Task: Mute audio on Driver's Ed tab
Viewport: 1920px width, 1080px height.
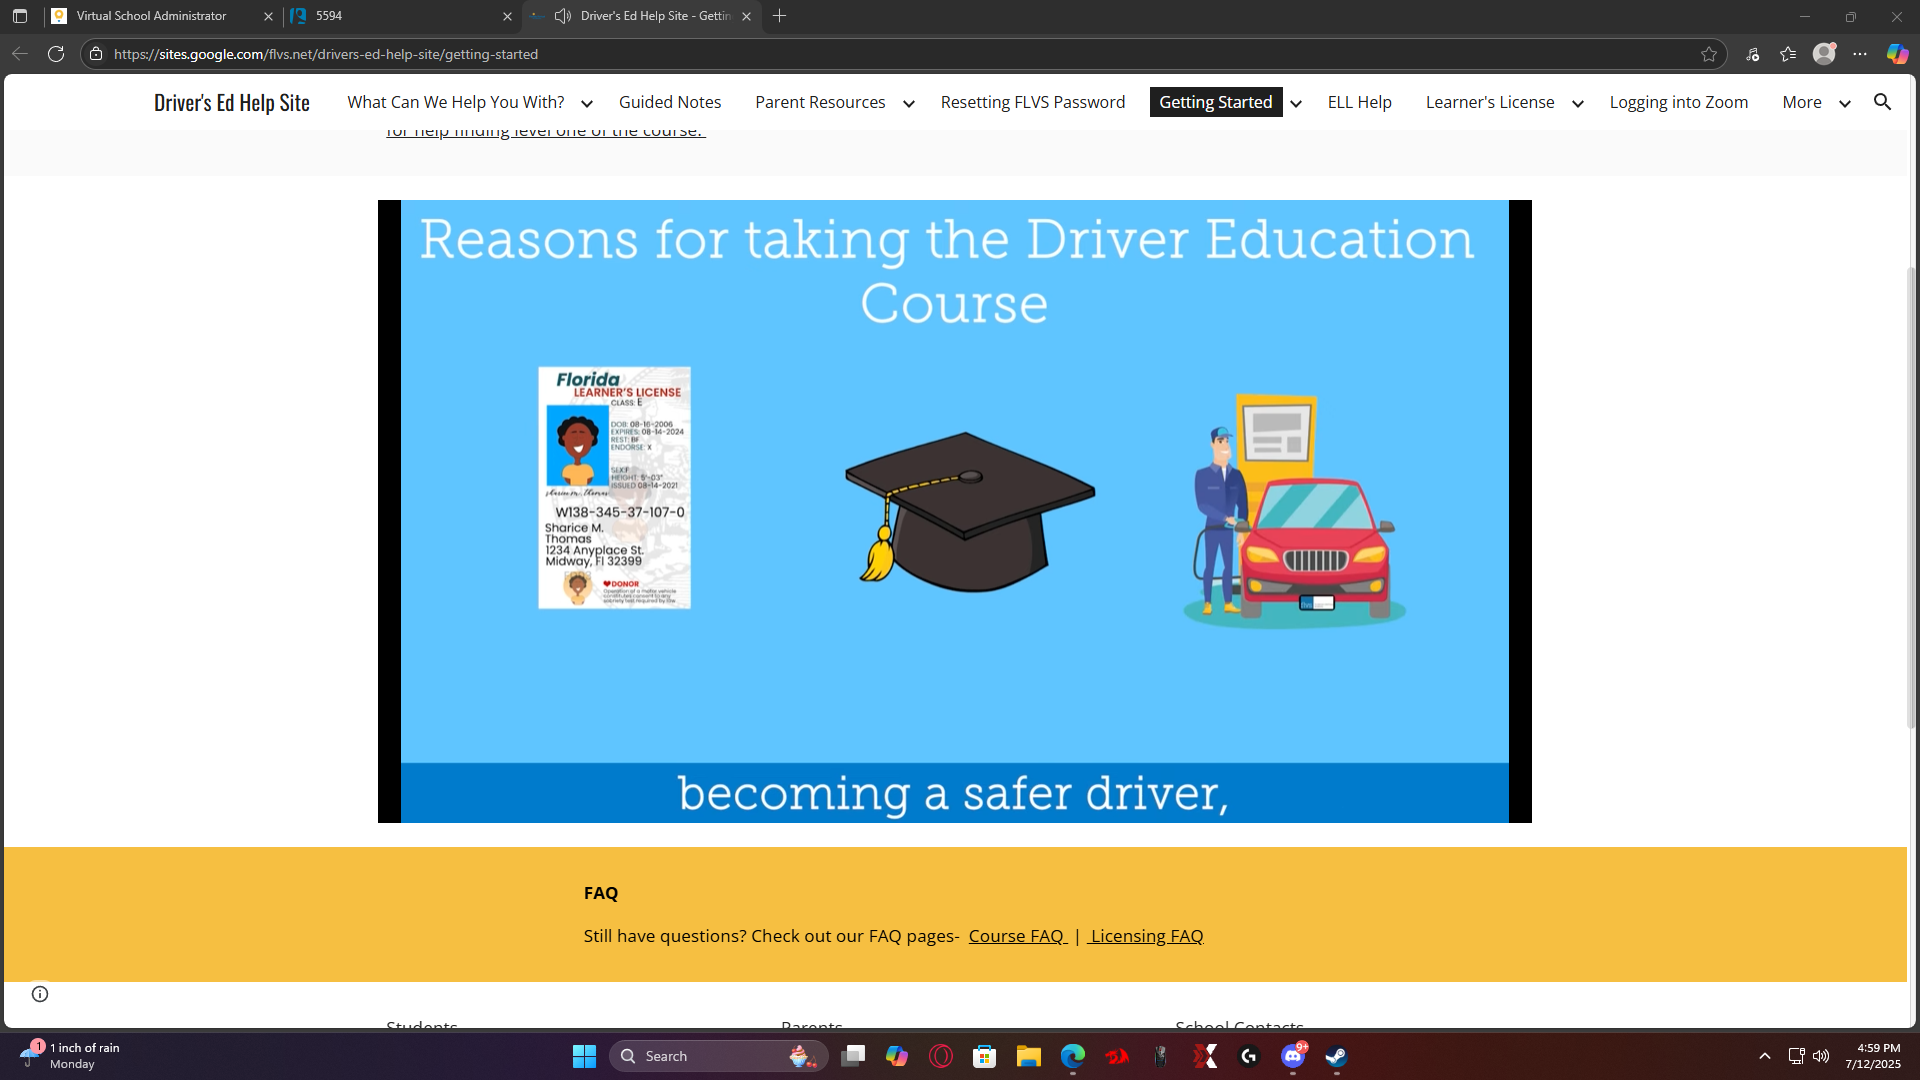Action: pyautogui.click(x=563, y=16)
